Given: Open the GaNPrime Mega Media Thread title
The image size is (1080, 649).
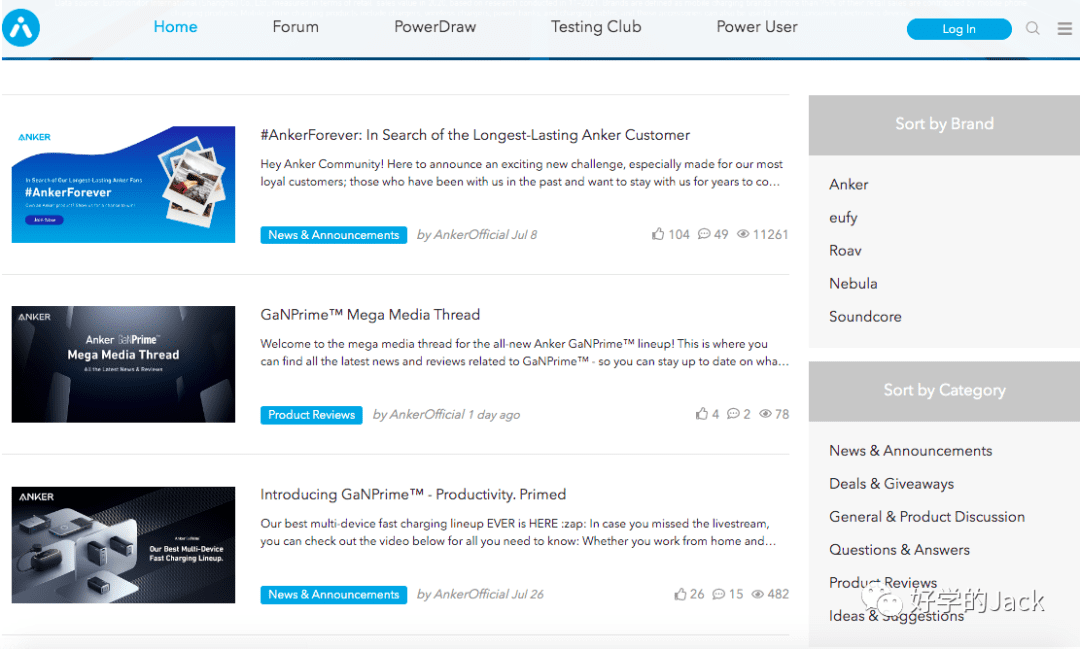Looking at the screenshot, I should point(370,315).
